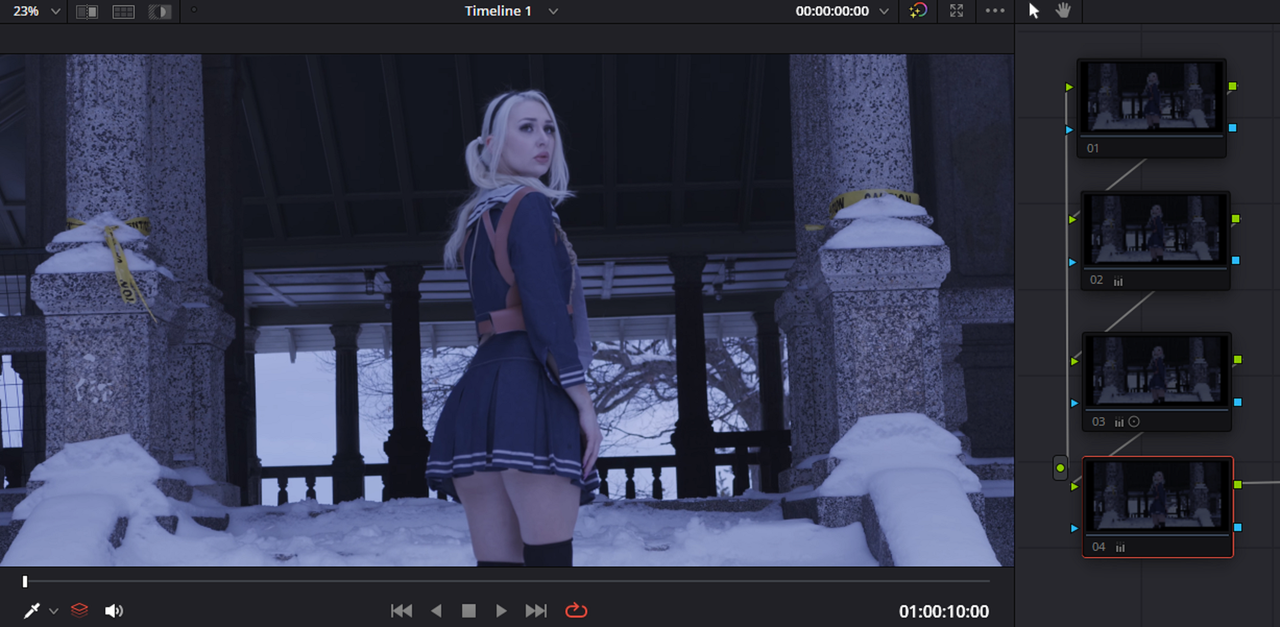Viewport: 1280px width, 627px height.
Task: Toggle the red unmix layers icon
Action: [x=80, y=610]
